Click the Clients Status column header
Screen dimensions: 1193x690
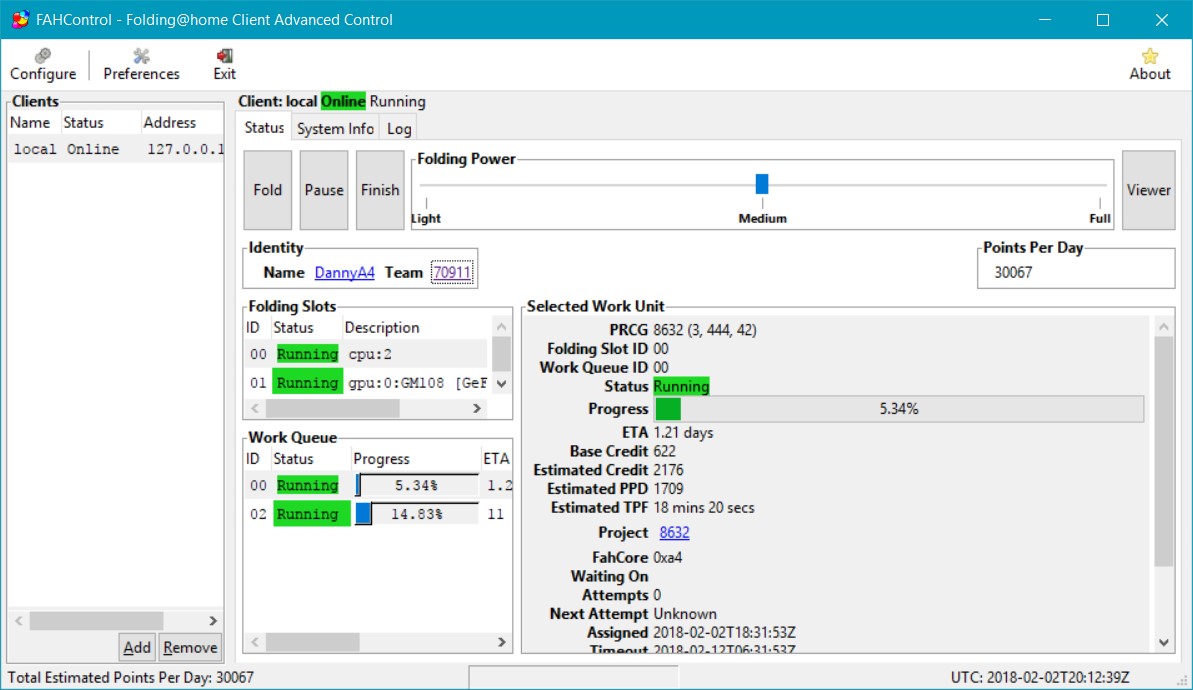(99, 122)
